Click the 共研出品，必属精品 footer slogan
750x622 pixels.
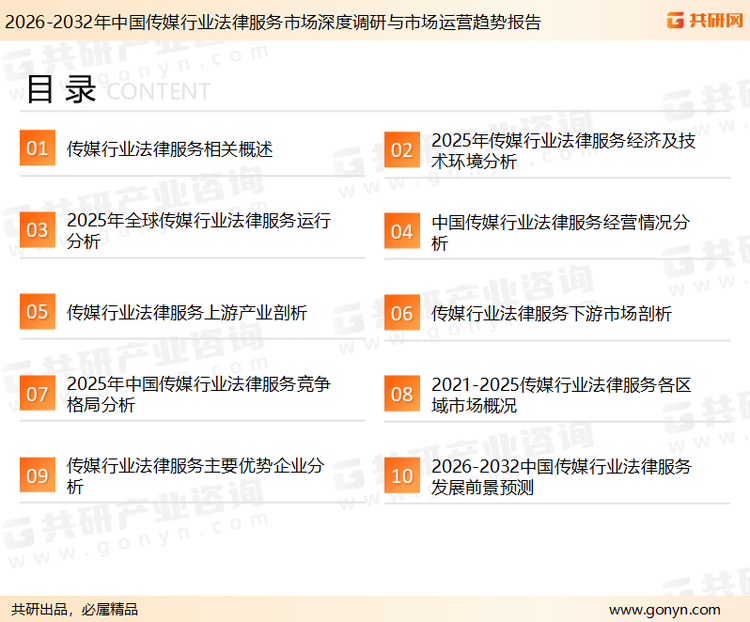pos(75,610)
